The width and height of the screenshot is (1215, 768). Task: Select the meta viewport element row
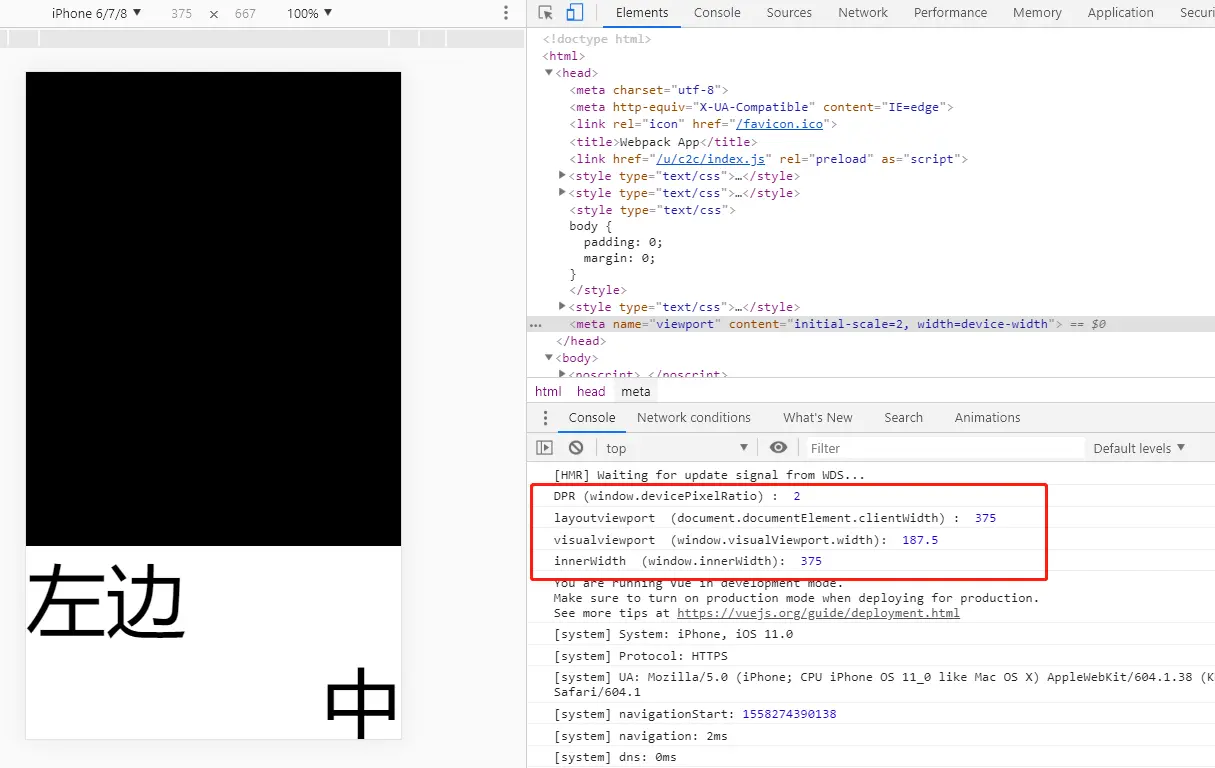pyautogui.click(x=871, y=324)
